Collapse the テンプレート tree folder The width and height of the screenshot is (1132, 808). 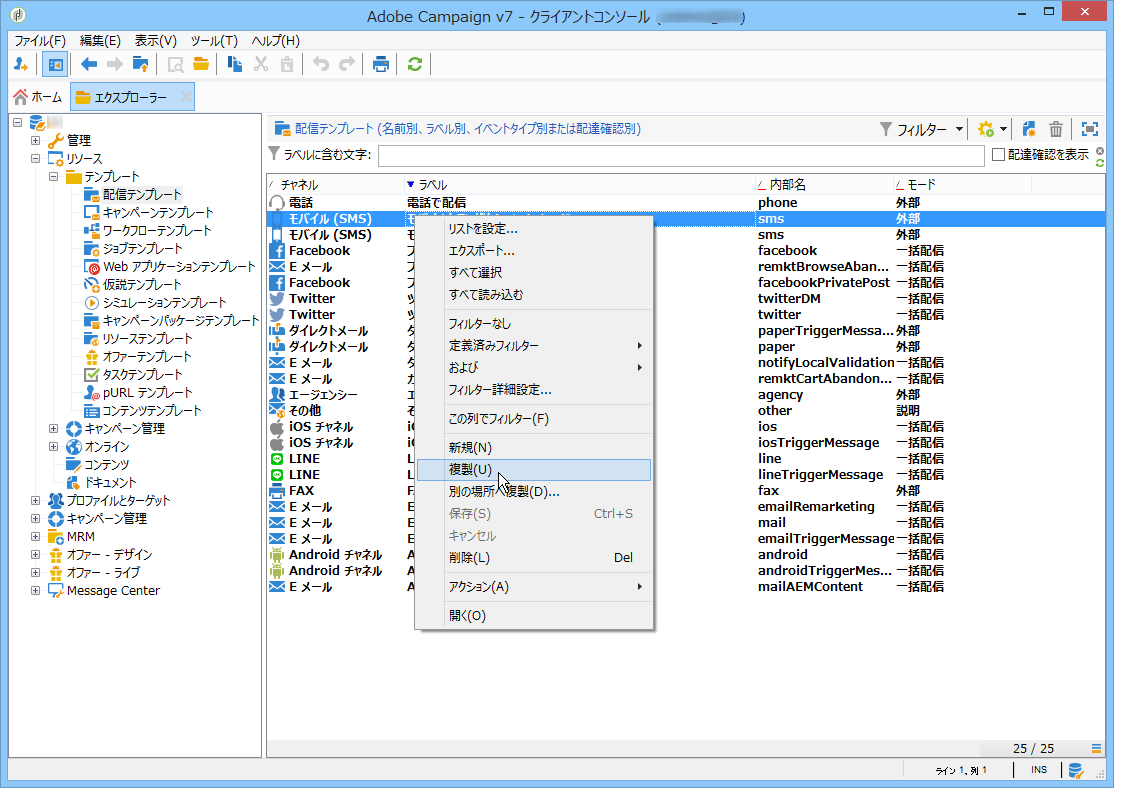point(54,177)
